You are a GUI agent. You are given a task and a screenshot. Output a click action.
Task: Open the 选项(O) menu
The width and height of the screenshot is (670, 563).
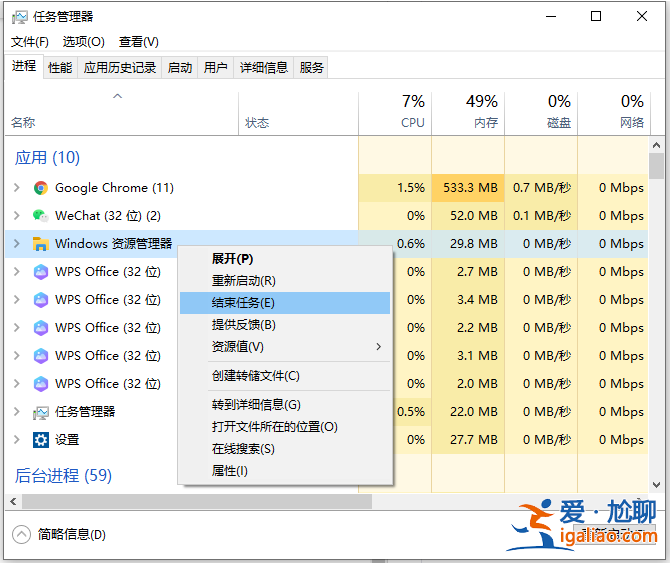click(x=83, y=42)
